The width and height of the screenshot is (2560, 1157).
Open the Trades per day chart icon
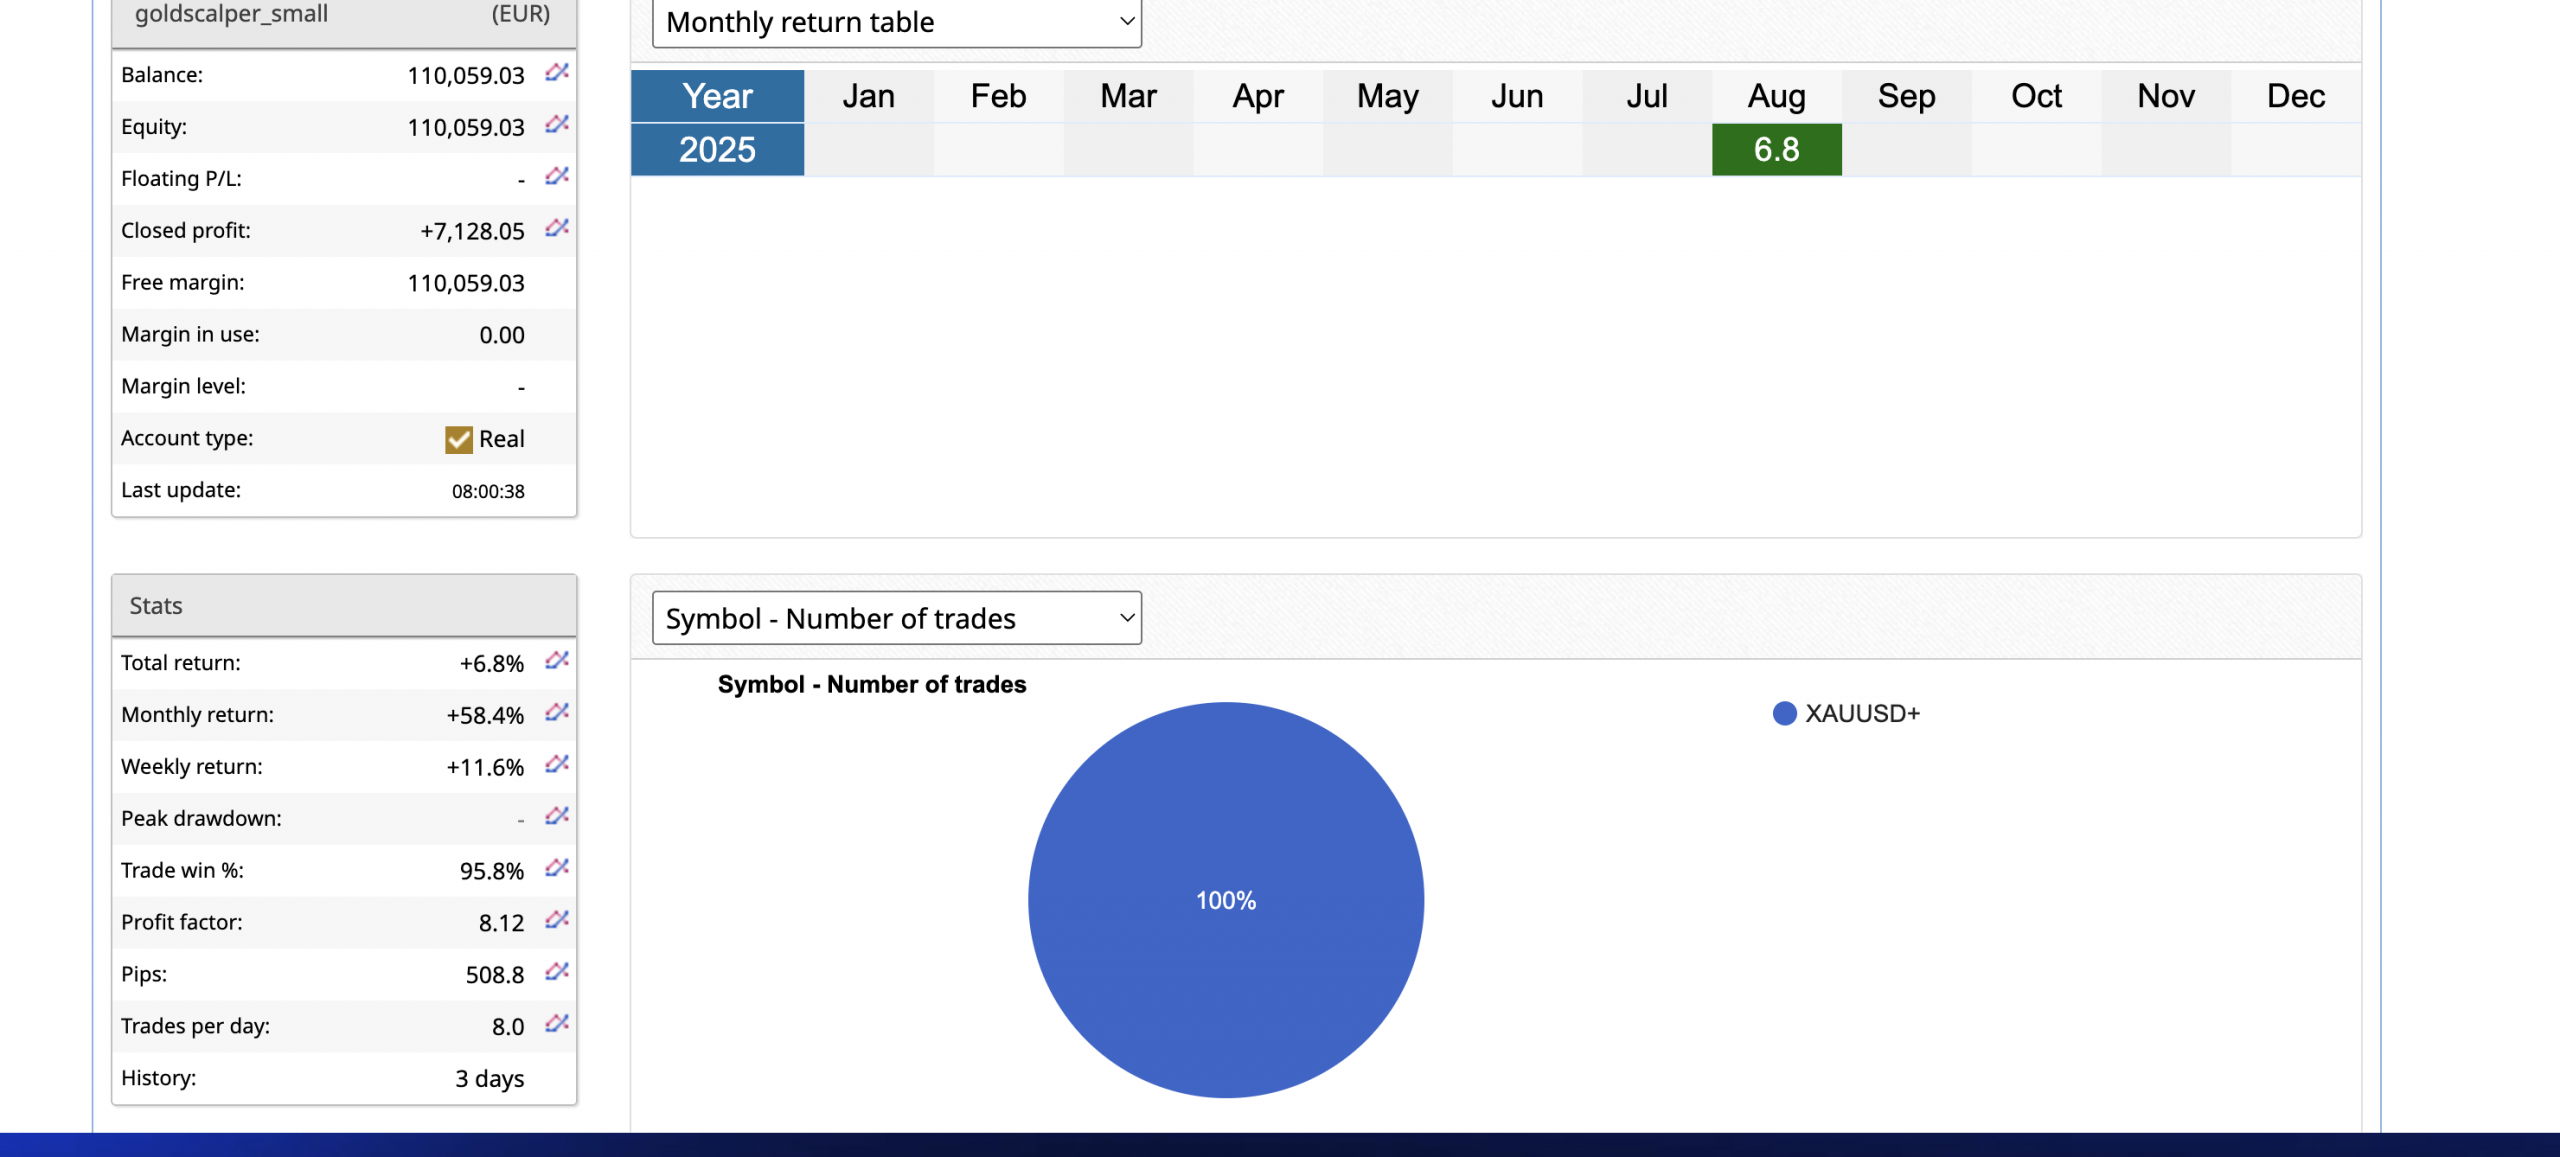tap(557, 1024)
